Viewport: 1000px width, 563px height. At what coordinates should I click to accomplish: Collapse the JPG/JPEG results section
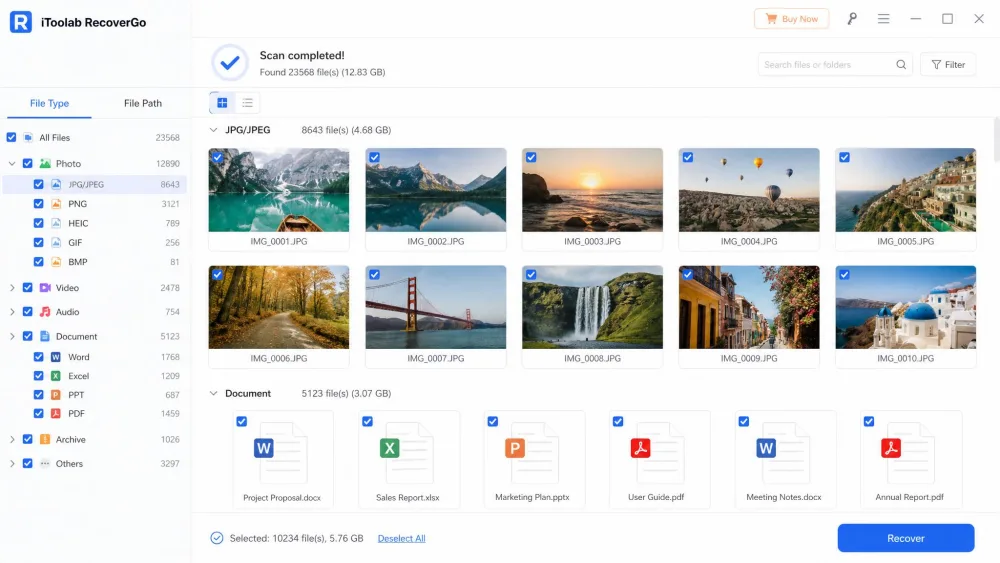coord(213,130)
